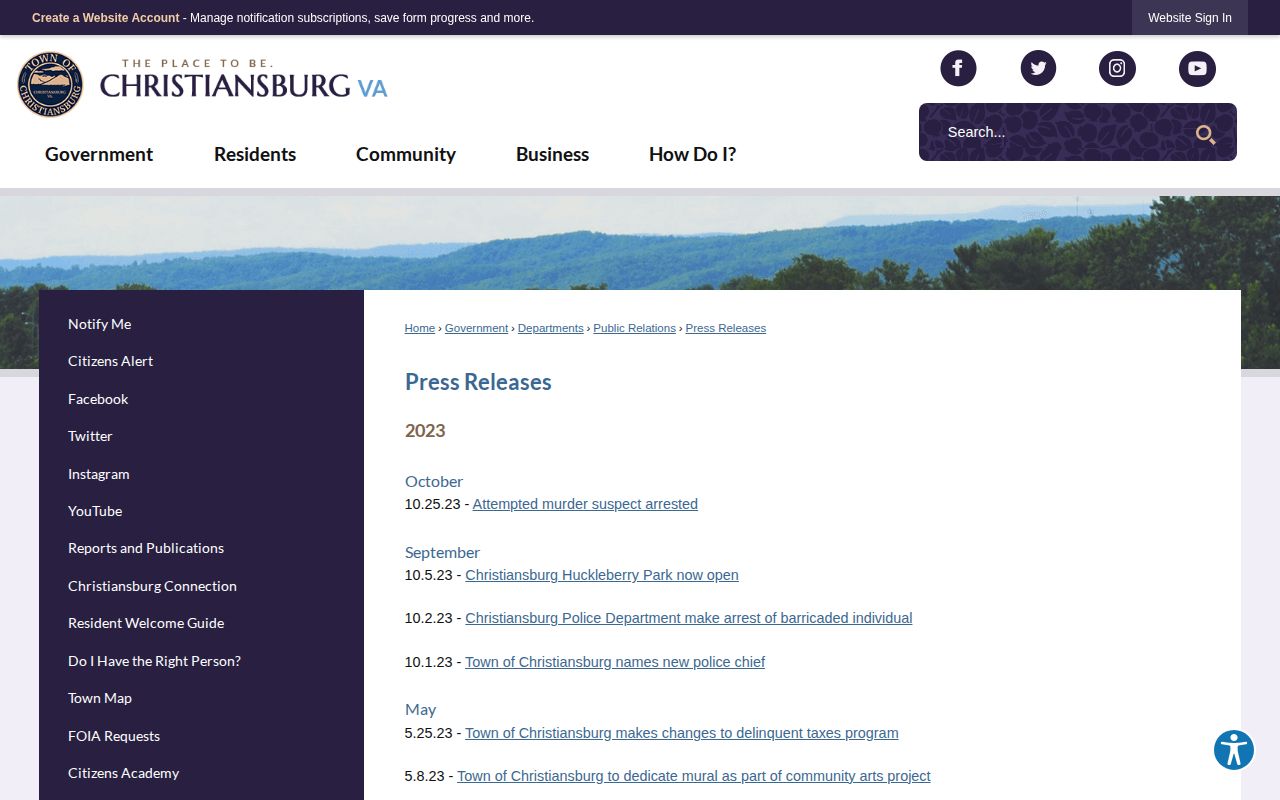The height and width of the screenshot is (800, 1280).
Task: Open the Government menu
Action: point(99,154)
